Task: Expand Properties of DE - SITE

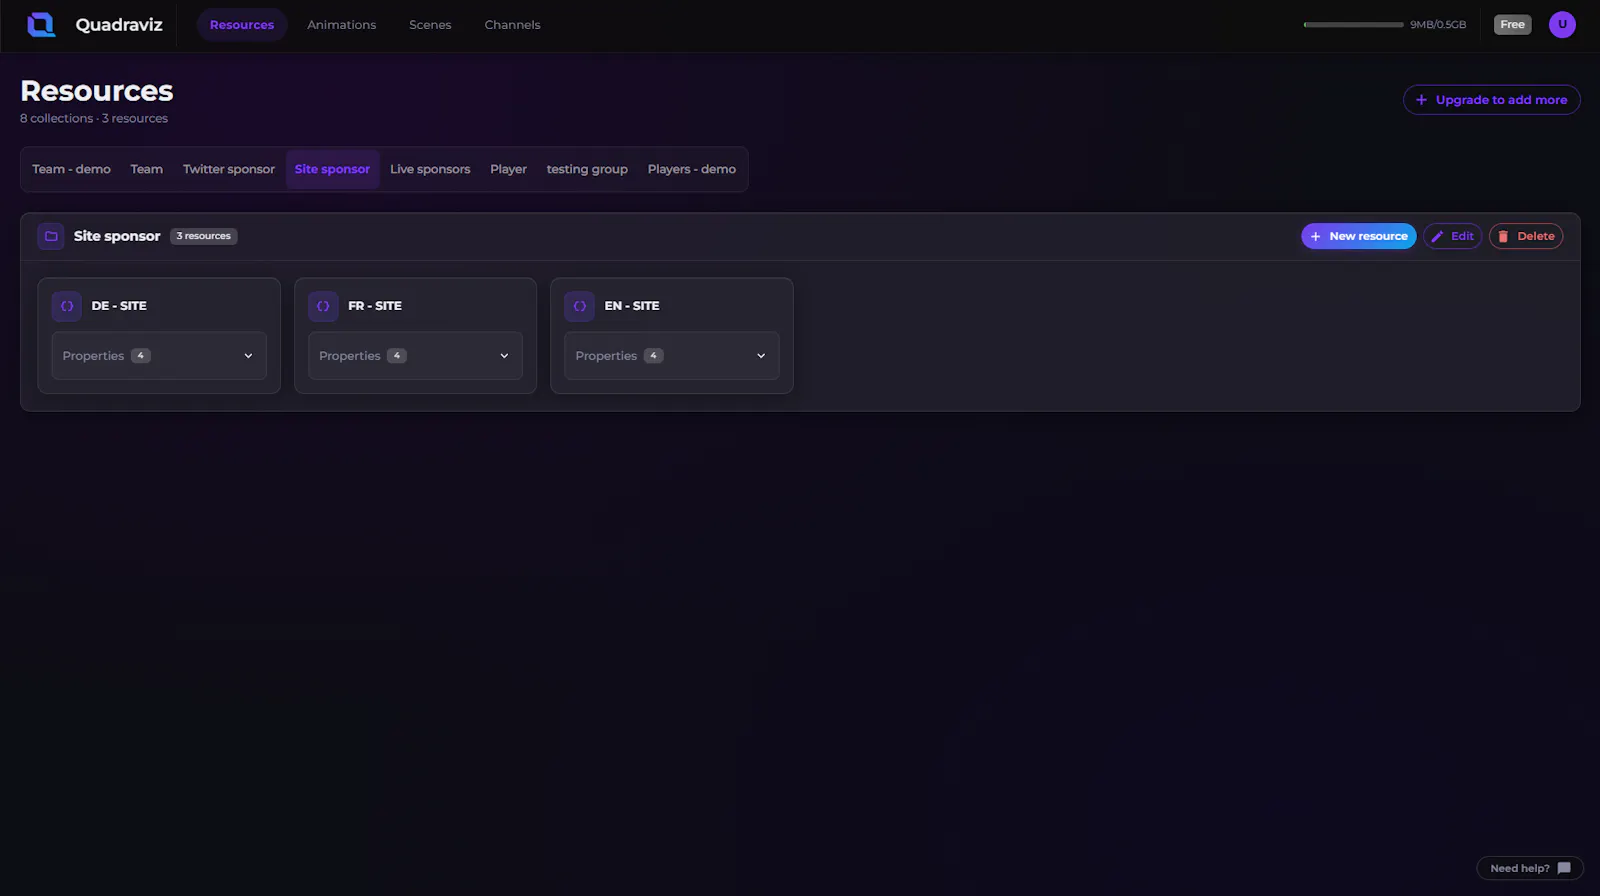Action: 159,356
